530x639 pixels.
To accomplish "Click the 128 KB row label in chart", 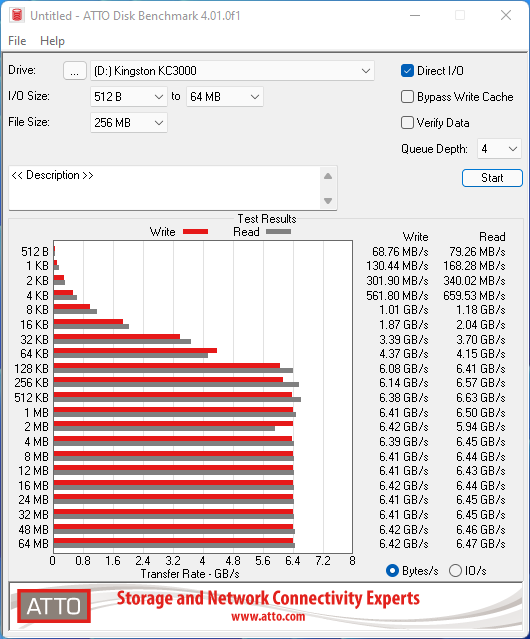I will pyautogui.click(x=31, y=368).
